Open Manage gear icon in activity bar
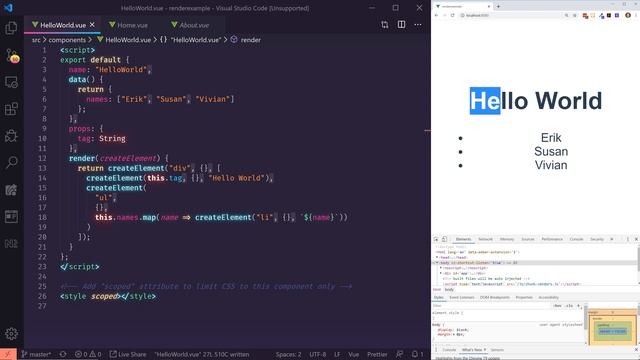The width and height of the screenshot is (640, 360). [11, 333]
